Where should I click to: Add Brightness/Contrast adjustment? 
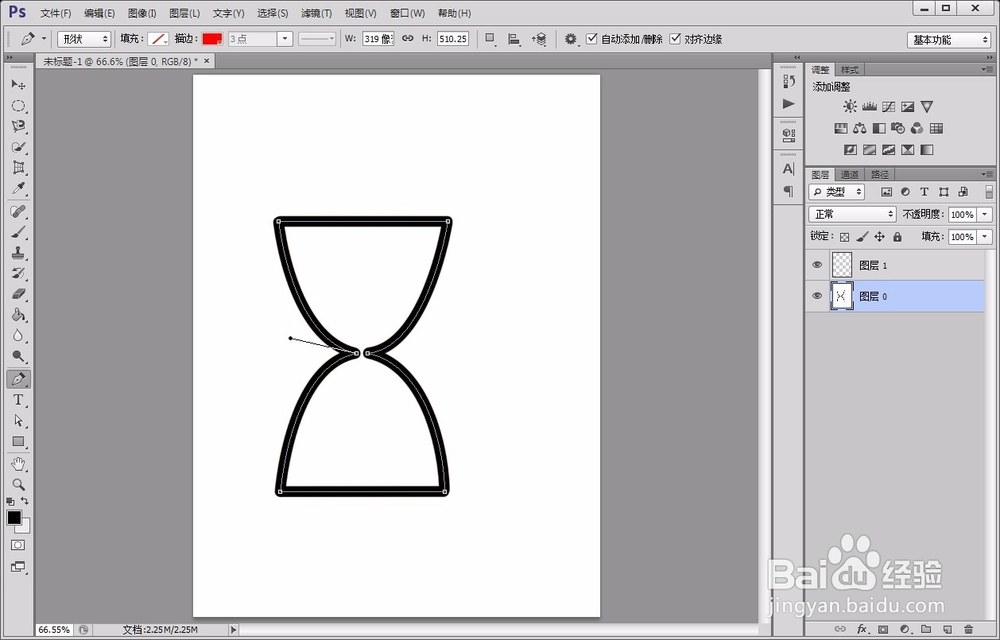coord(850,106)
